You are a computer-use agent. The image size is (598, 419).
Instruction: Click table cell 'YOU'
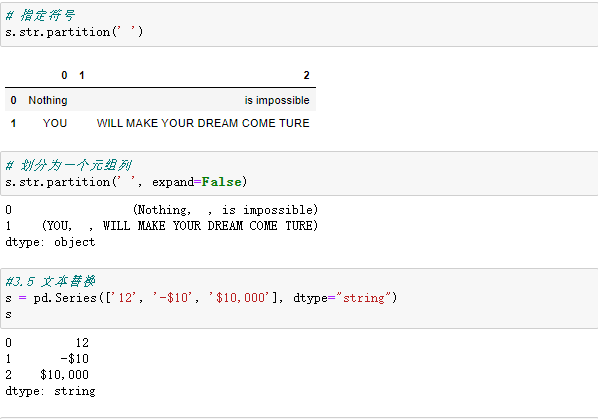tap(55, 123)
